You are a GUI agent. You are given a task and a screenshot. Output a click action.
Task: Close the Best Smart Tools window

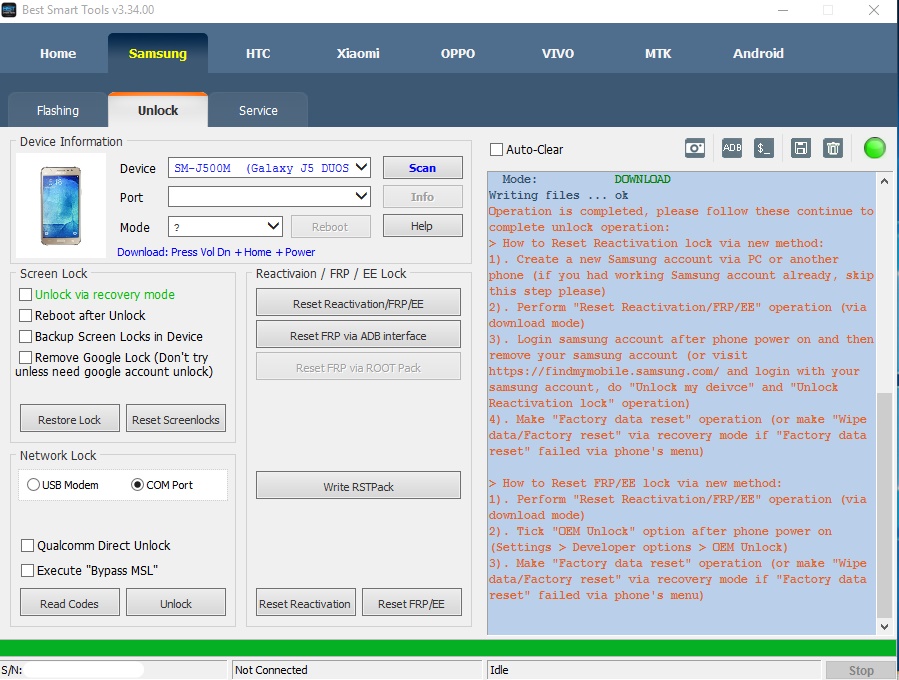874,10
